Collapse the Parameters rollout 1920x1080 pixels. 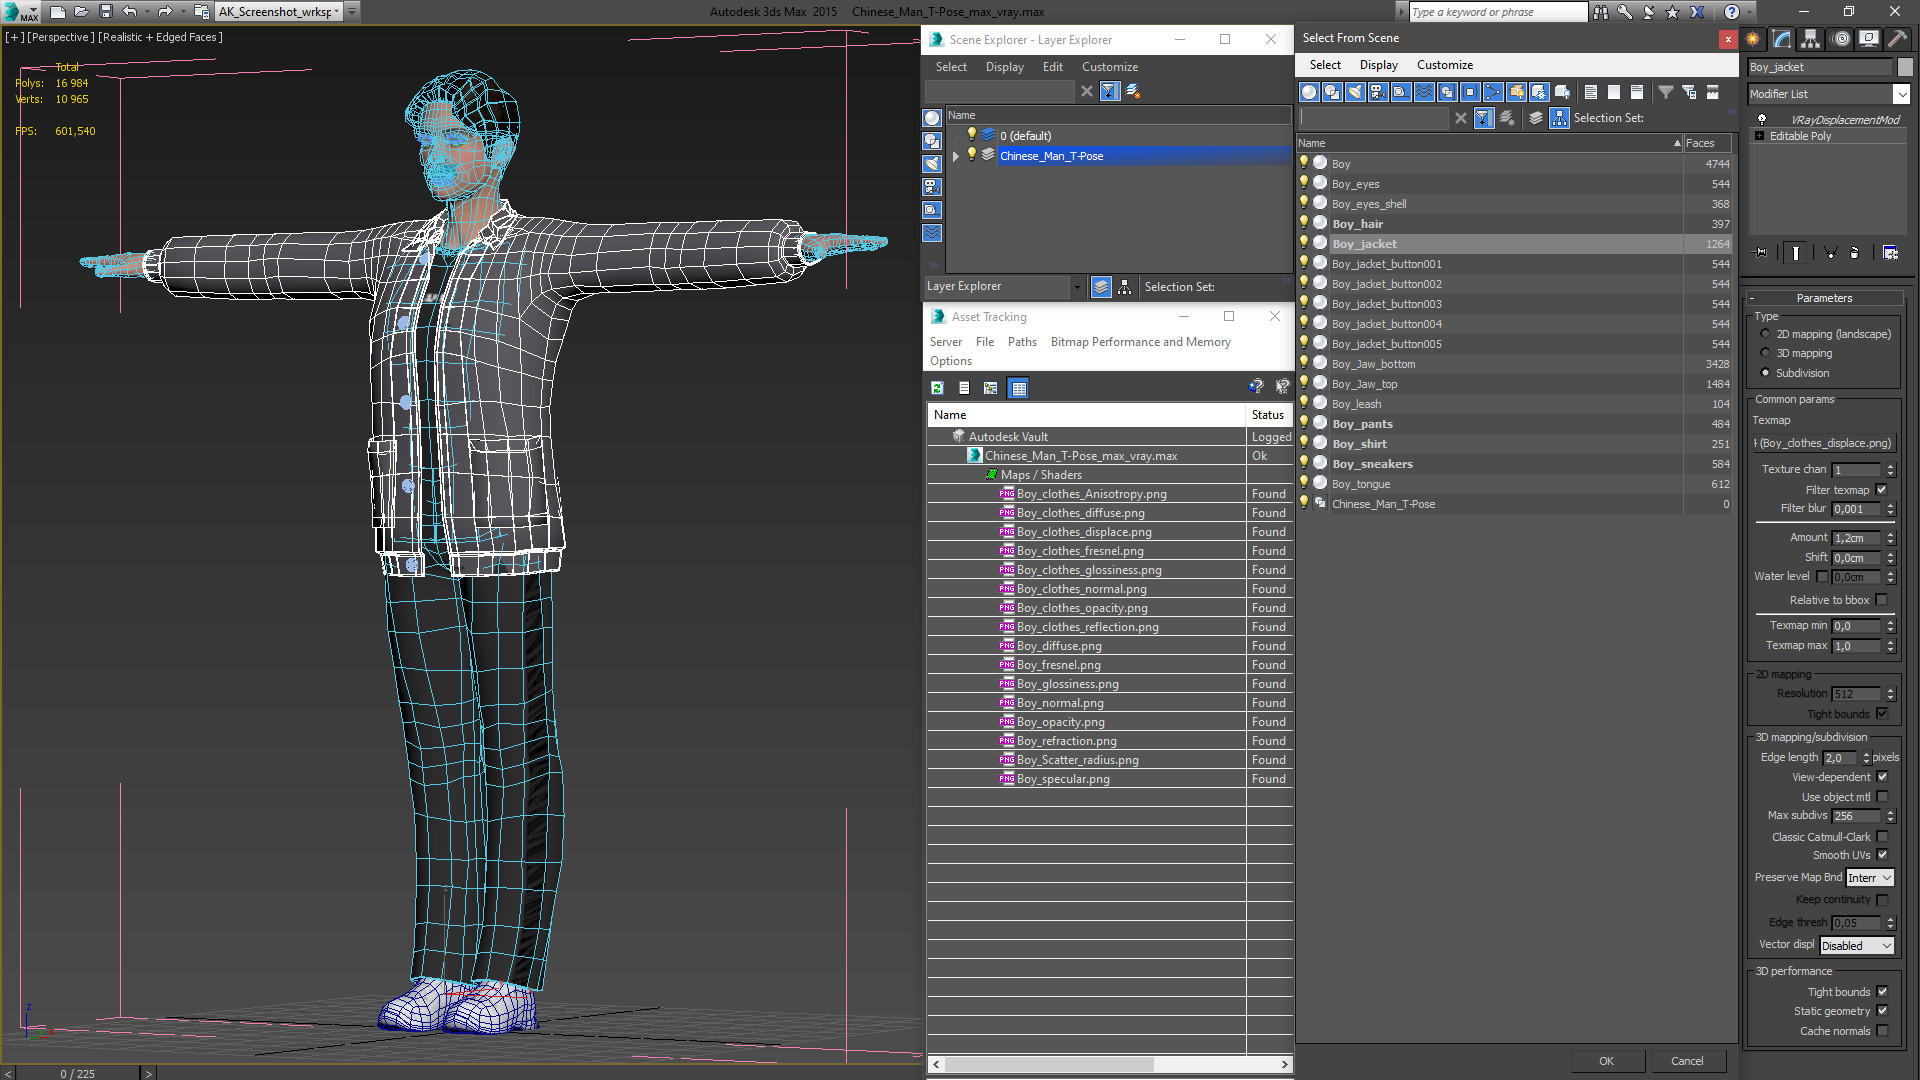[1824, 298]
